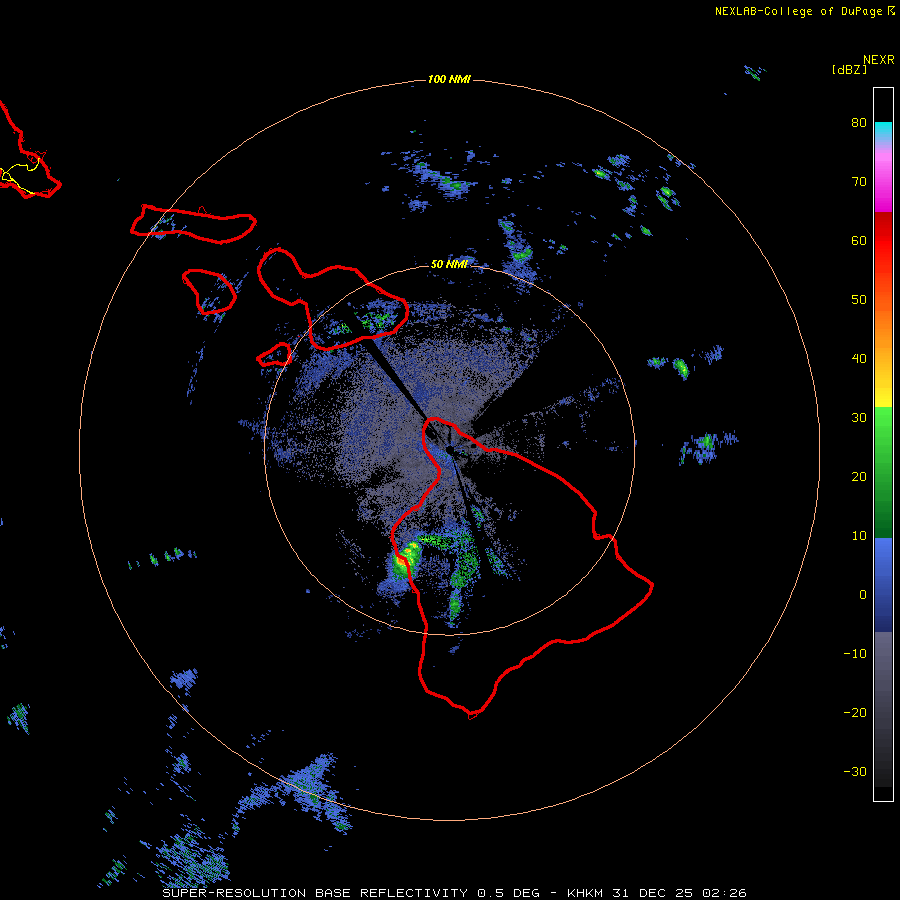Pick the bright green band of the color scale
Image resolution: width=900 pixels, height=900 pixels.
(883, 425)
